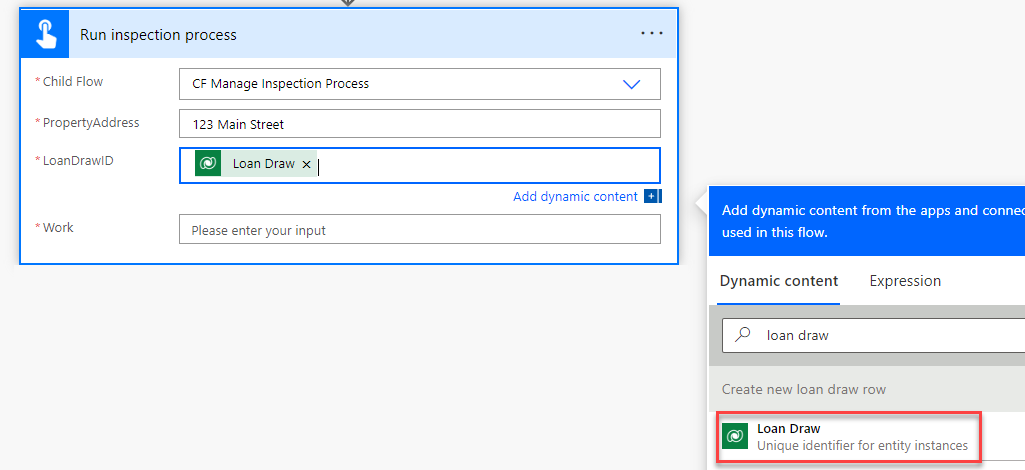Click the Create new loan draw row header

click(x=804, y=389)
